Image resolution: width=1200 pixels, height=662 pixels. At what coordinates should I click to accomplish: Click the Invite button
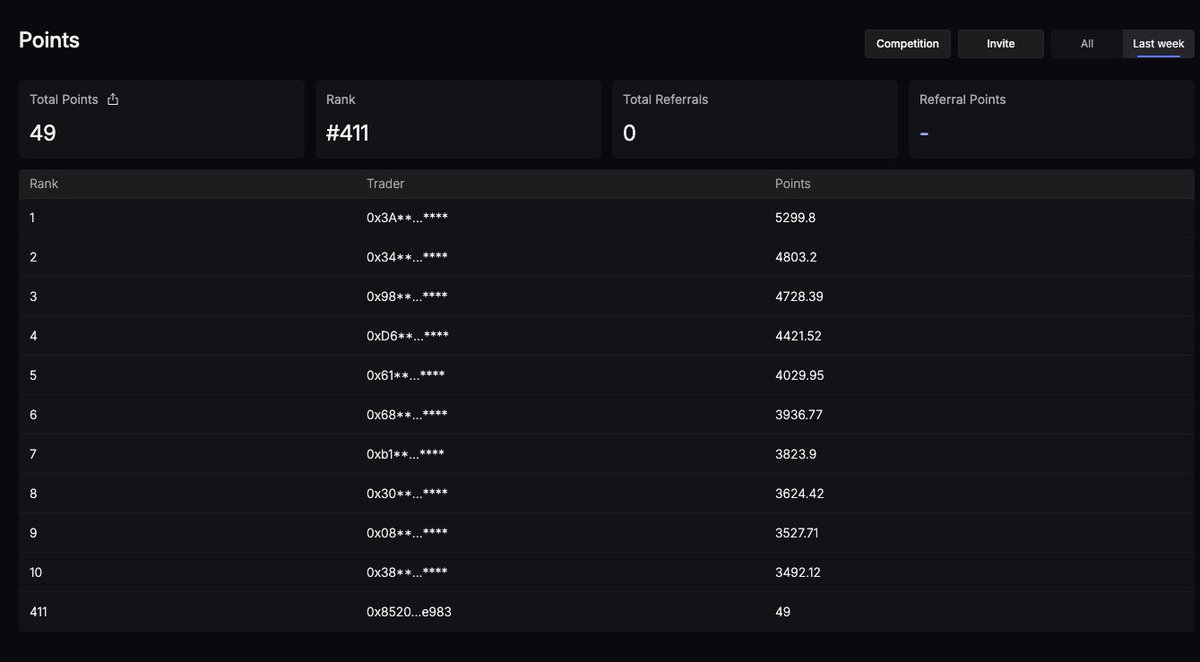[1001, 44]
